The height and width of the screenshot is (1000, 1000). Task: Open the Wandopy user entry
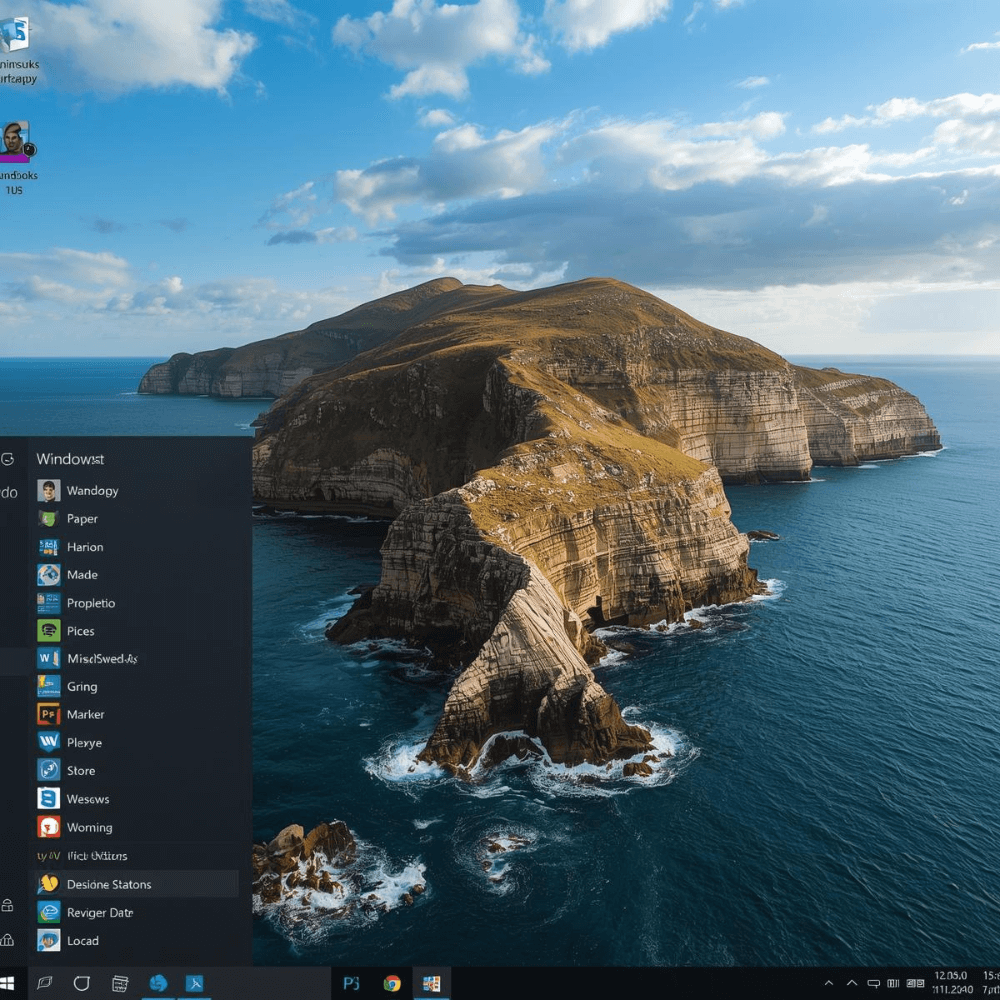coord(92,491)
